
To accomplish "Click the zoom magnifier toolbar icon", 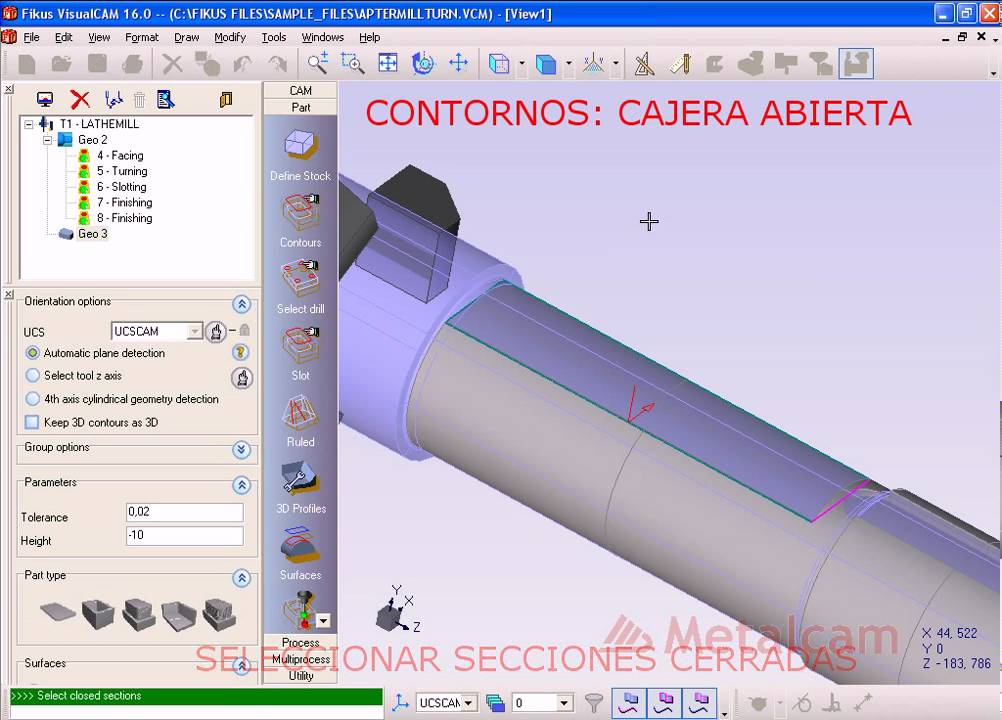I will [318, 63].
